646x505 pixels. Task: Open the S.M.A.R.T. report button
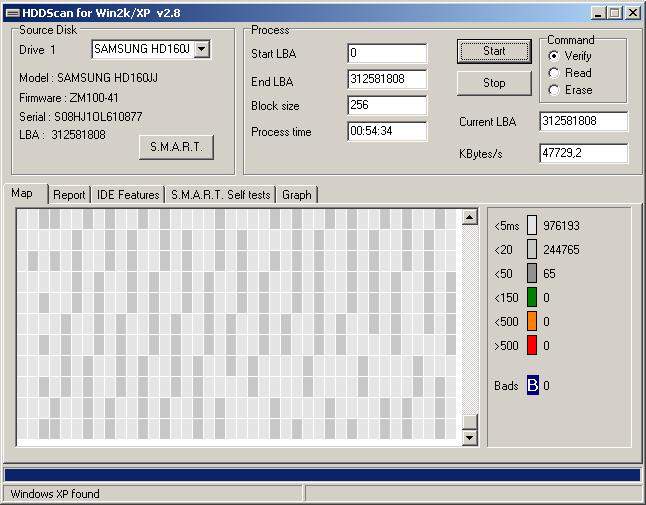[176, 147]
